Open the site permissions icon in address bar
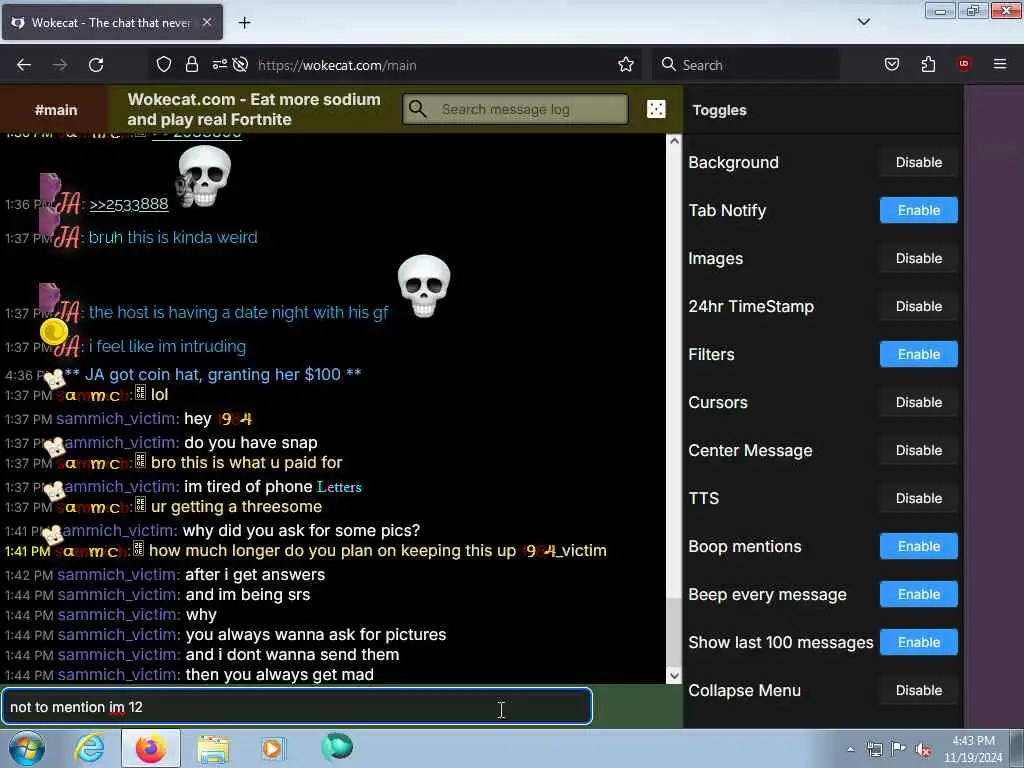Viewport: 1024px width, 768px height. point(219,64)
